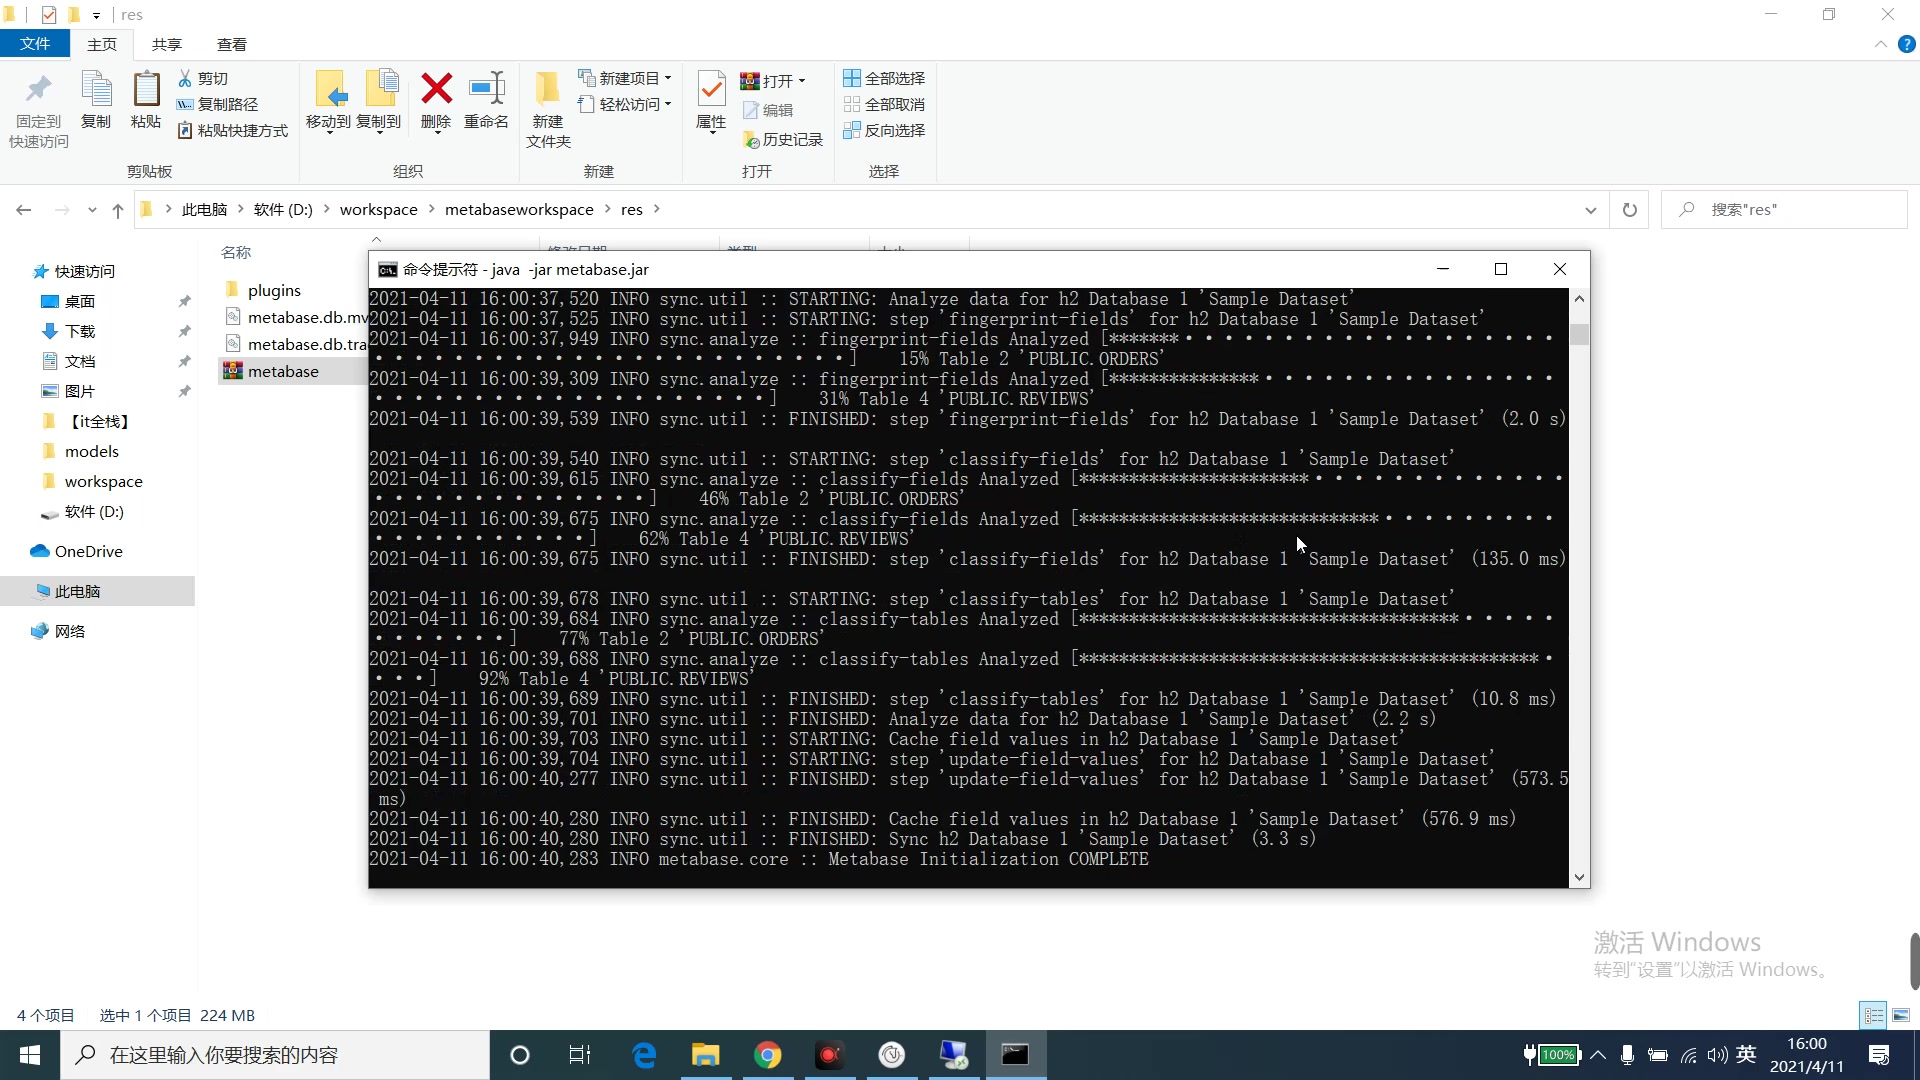Click the Refresh button beside the address bar
The width and height of the screenshot is (1920, 1080).
[1630, 210]
